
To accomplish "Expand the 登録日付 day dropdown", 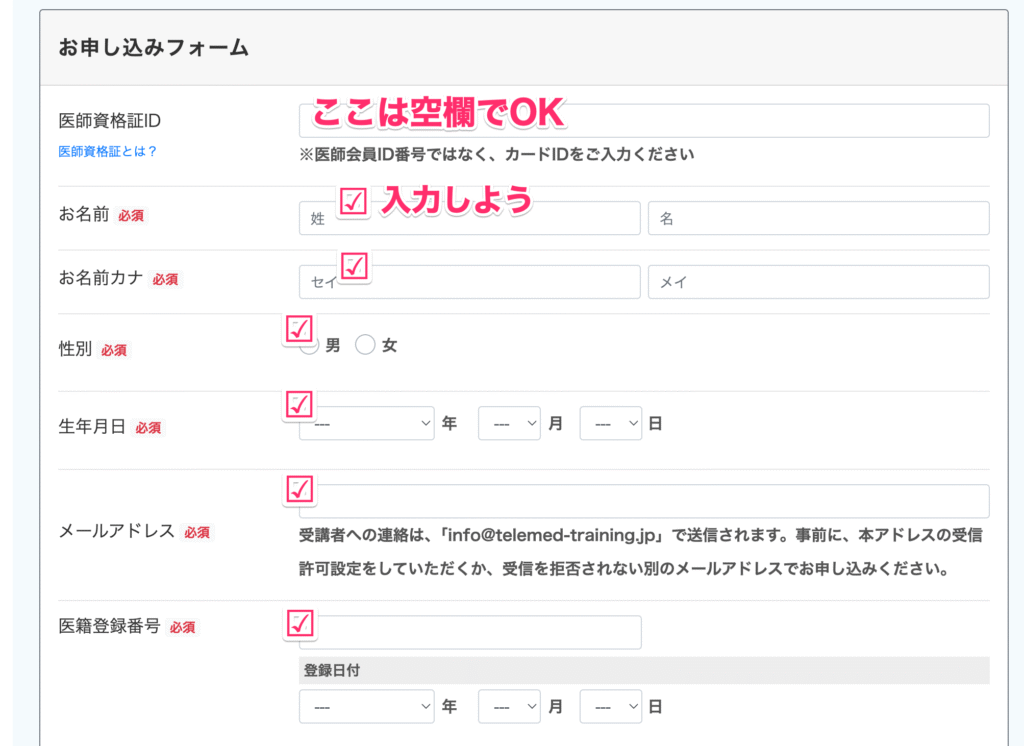I will (x=611, y=707).
